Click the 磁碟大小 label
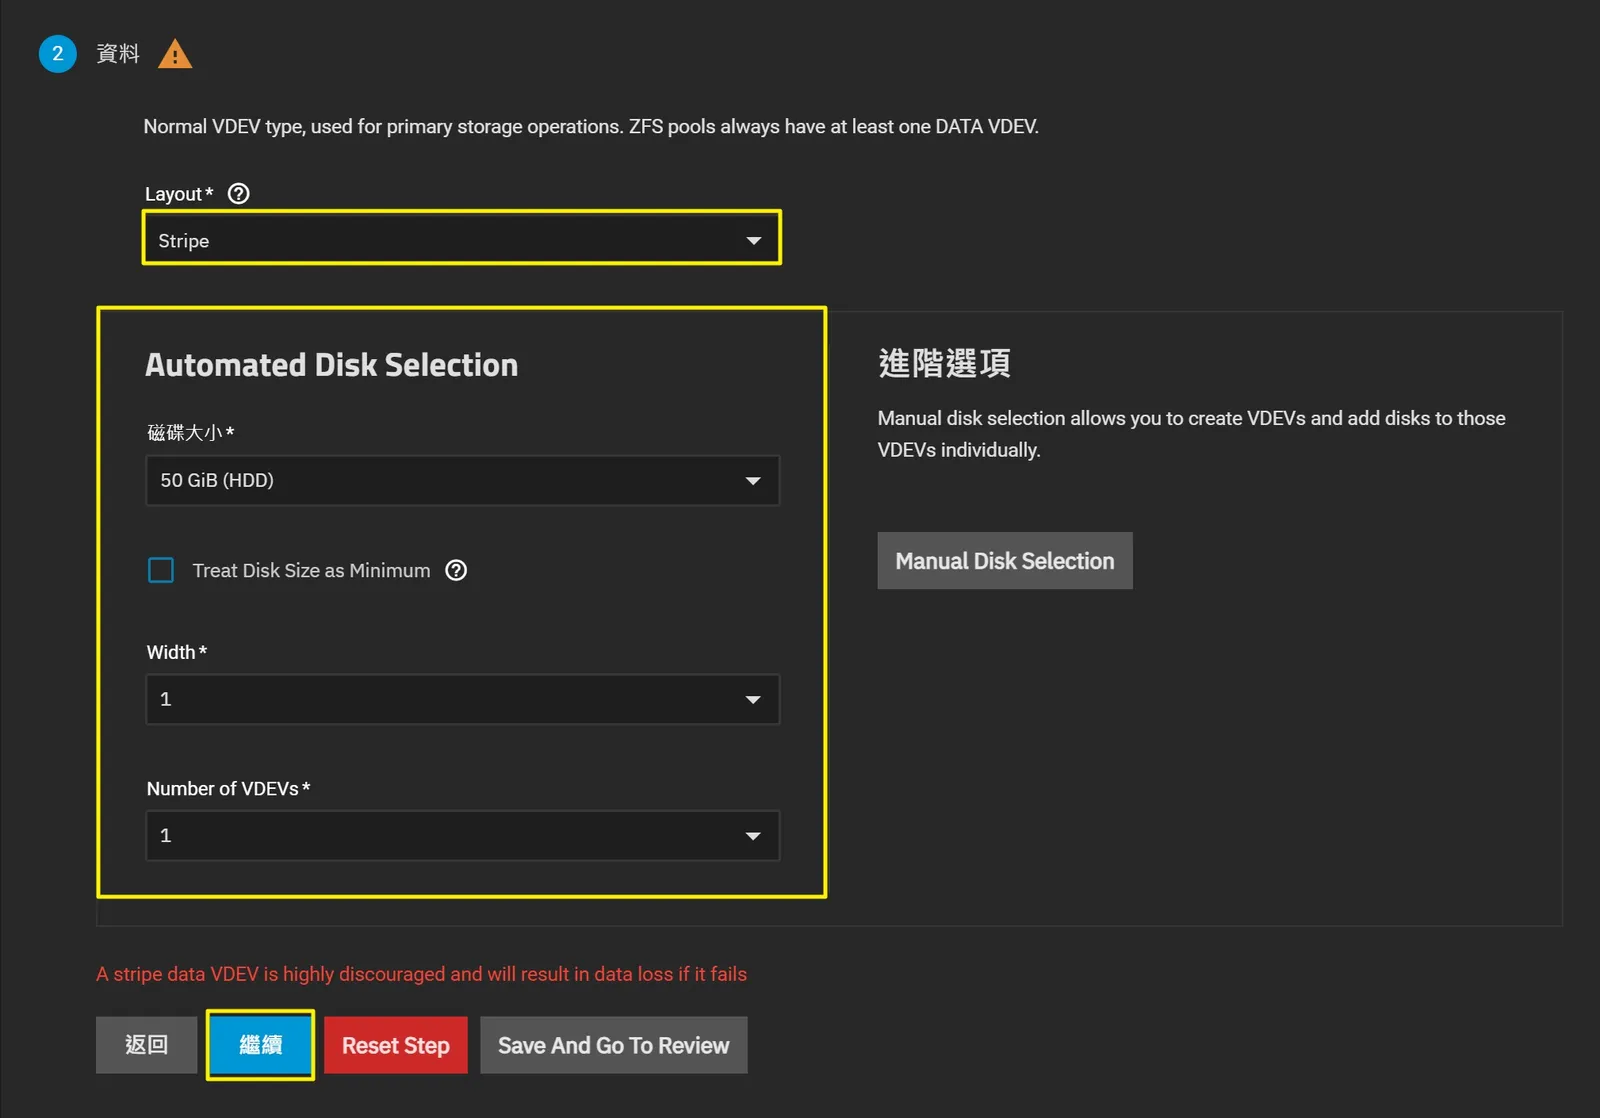The width and height of the screenshot is (1600, 1118). click(190, 433)
